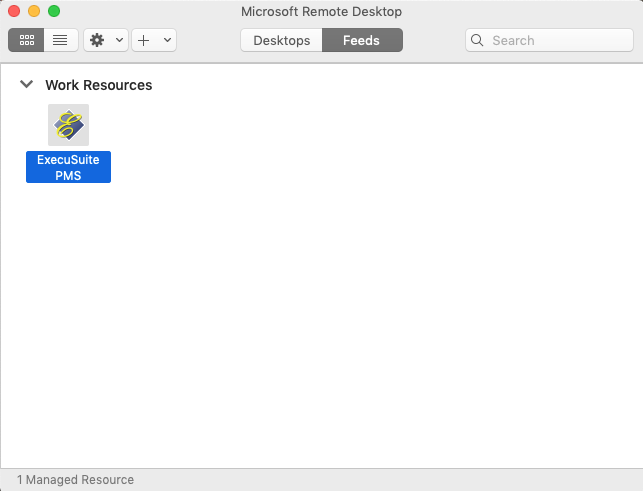643x491 pixels.
Task: Switch to the Desktops tab
Action: point(282,40)
